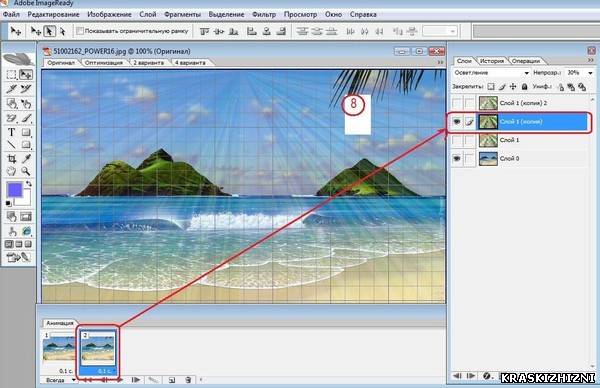Show the Слой 1 layer via eye box
The image size is (600, 388).
(457, 140)
